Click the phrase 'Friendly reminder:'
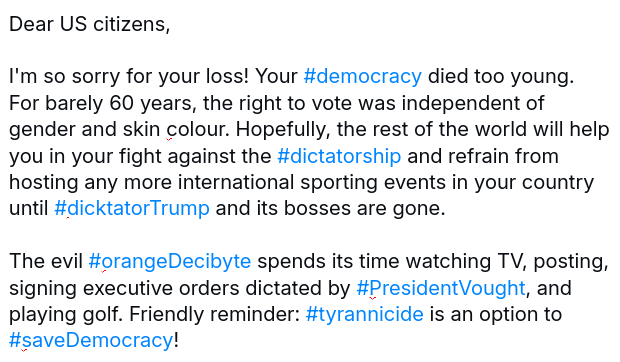620x362 pixels. pos(215,314)
